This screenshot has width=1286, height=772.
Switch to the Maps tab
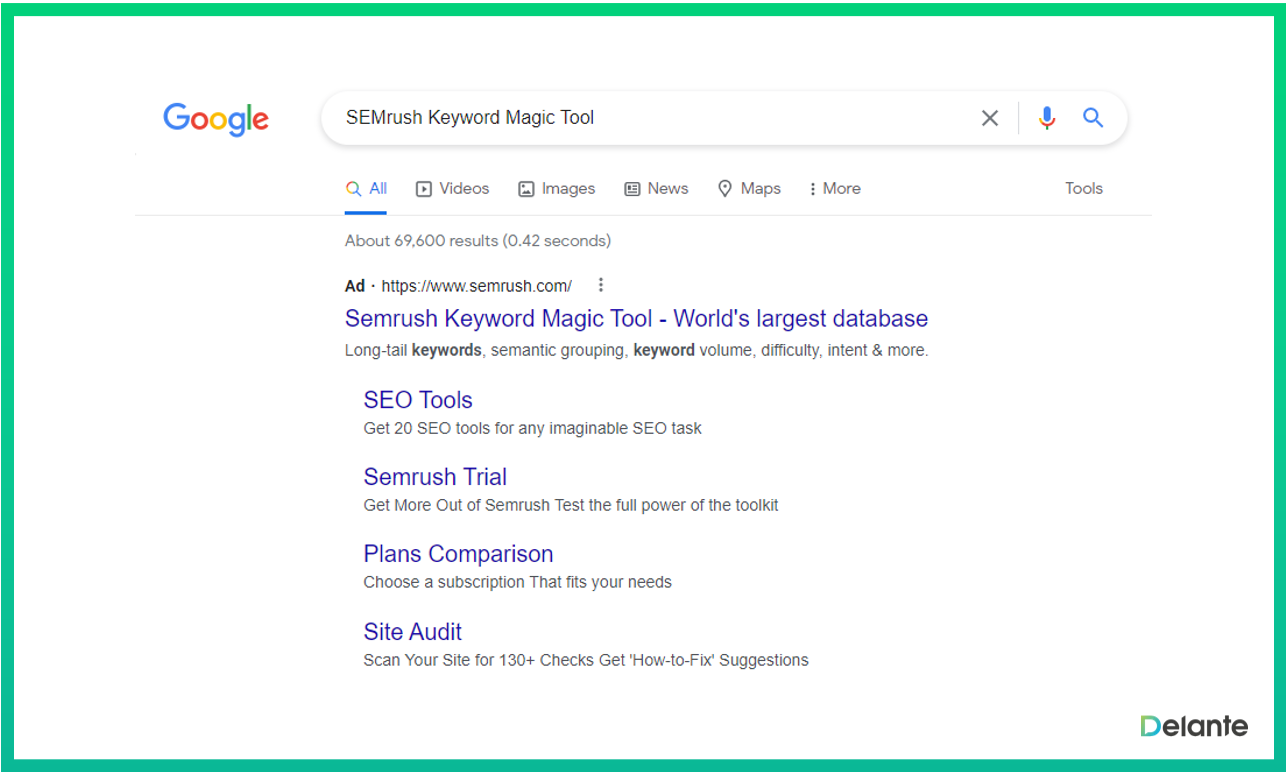[x=749, y=188]
